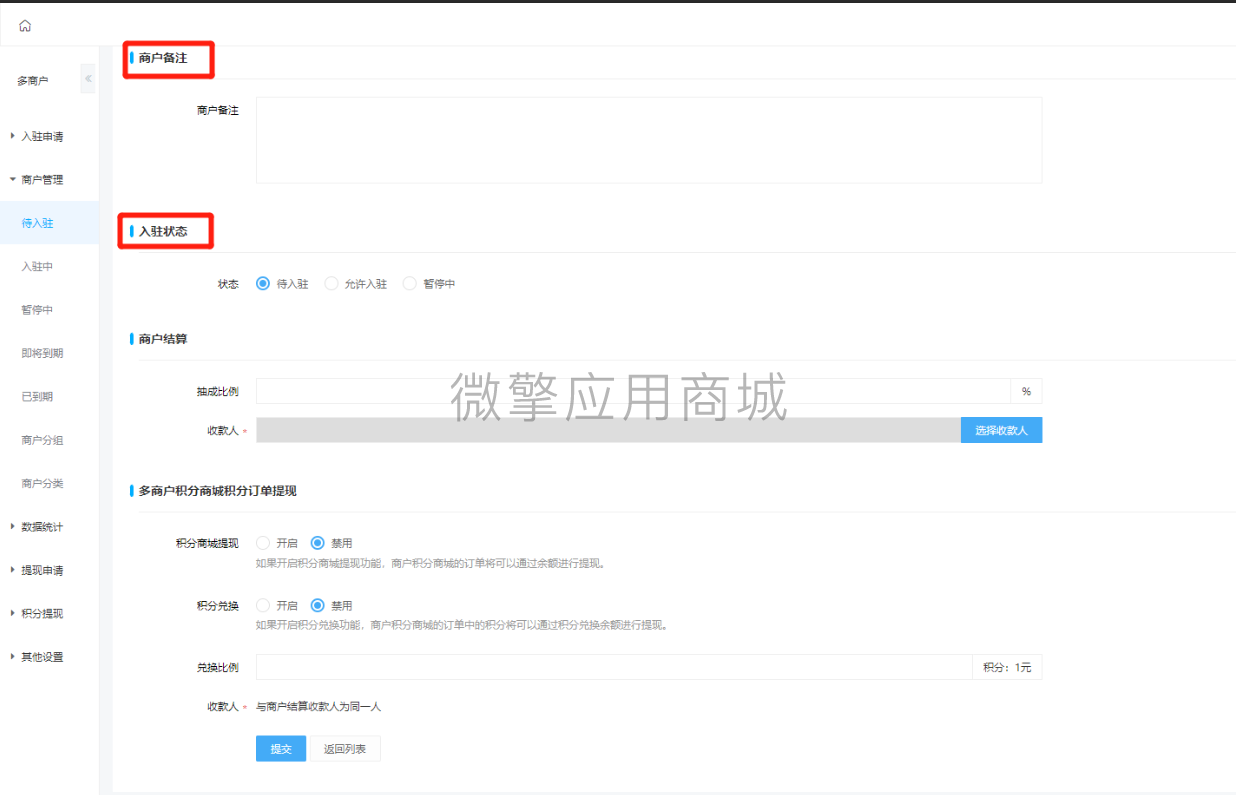Select the 待入驻 status radio button
1236x795 pixels.
click(263, 284)
